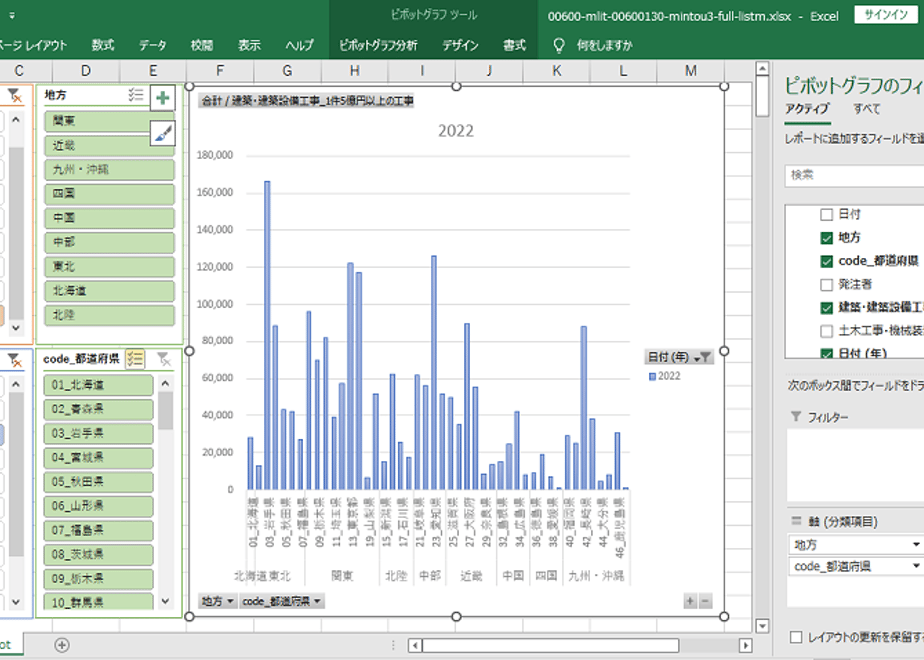The height and width of the screenshot is (660, 924).
Task: Toggle the 日付 field checkbox
Action: 826,214
